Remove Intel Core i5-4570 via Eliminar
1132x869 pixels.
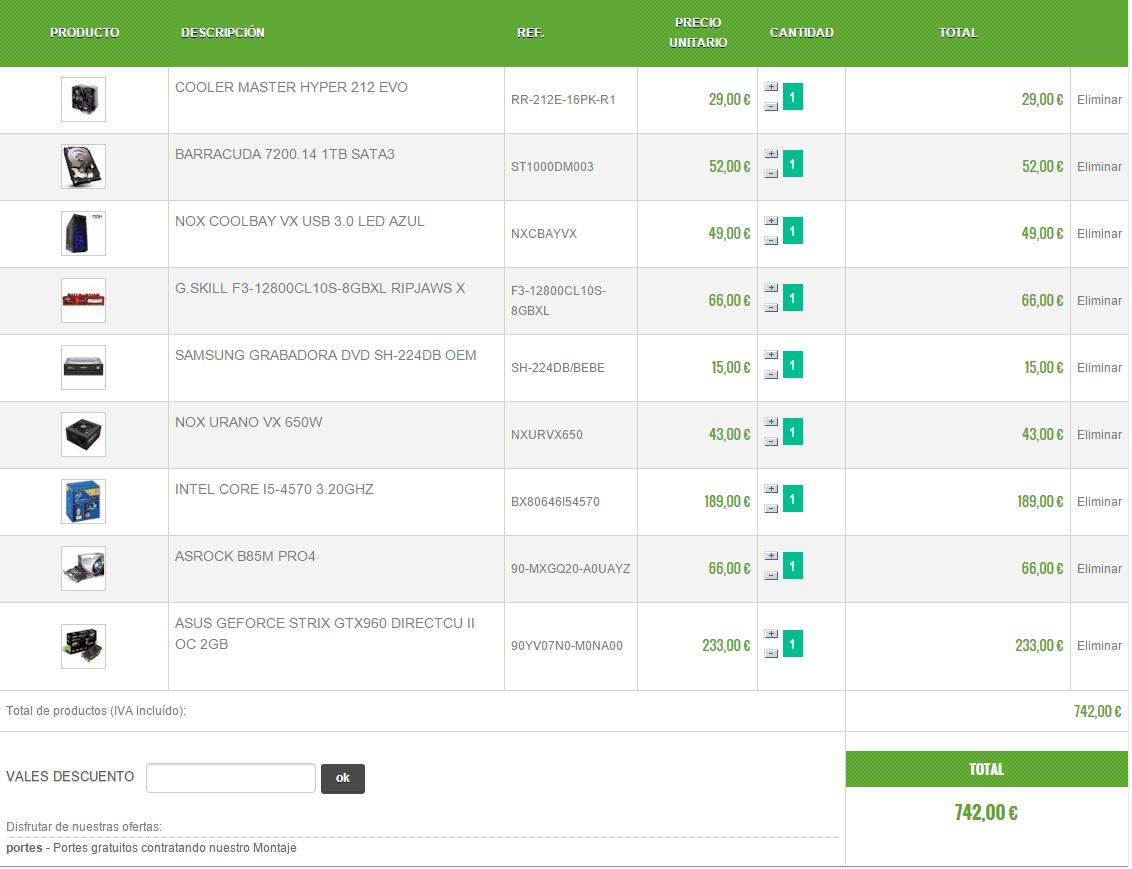1099,502
